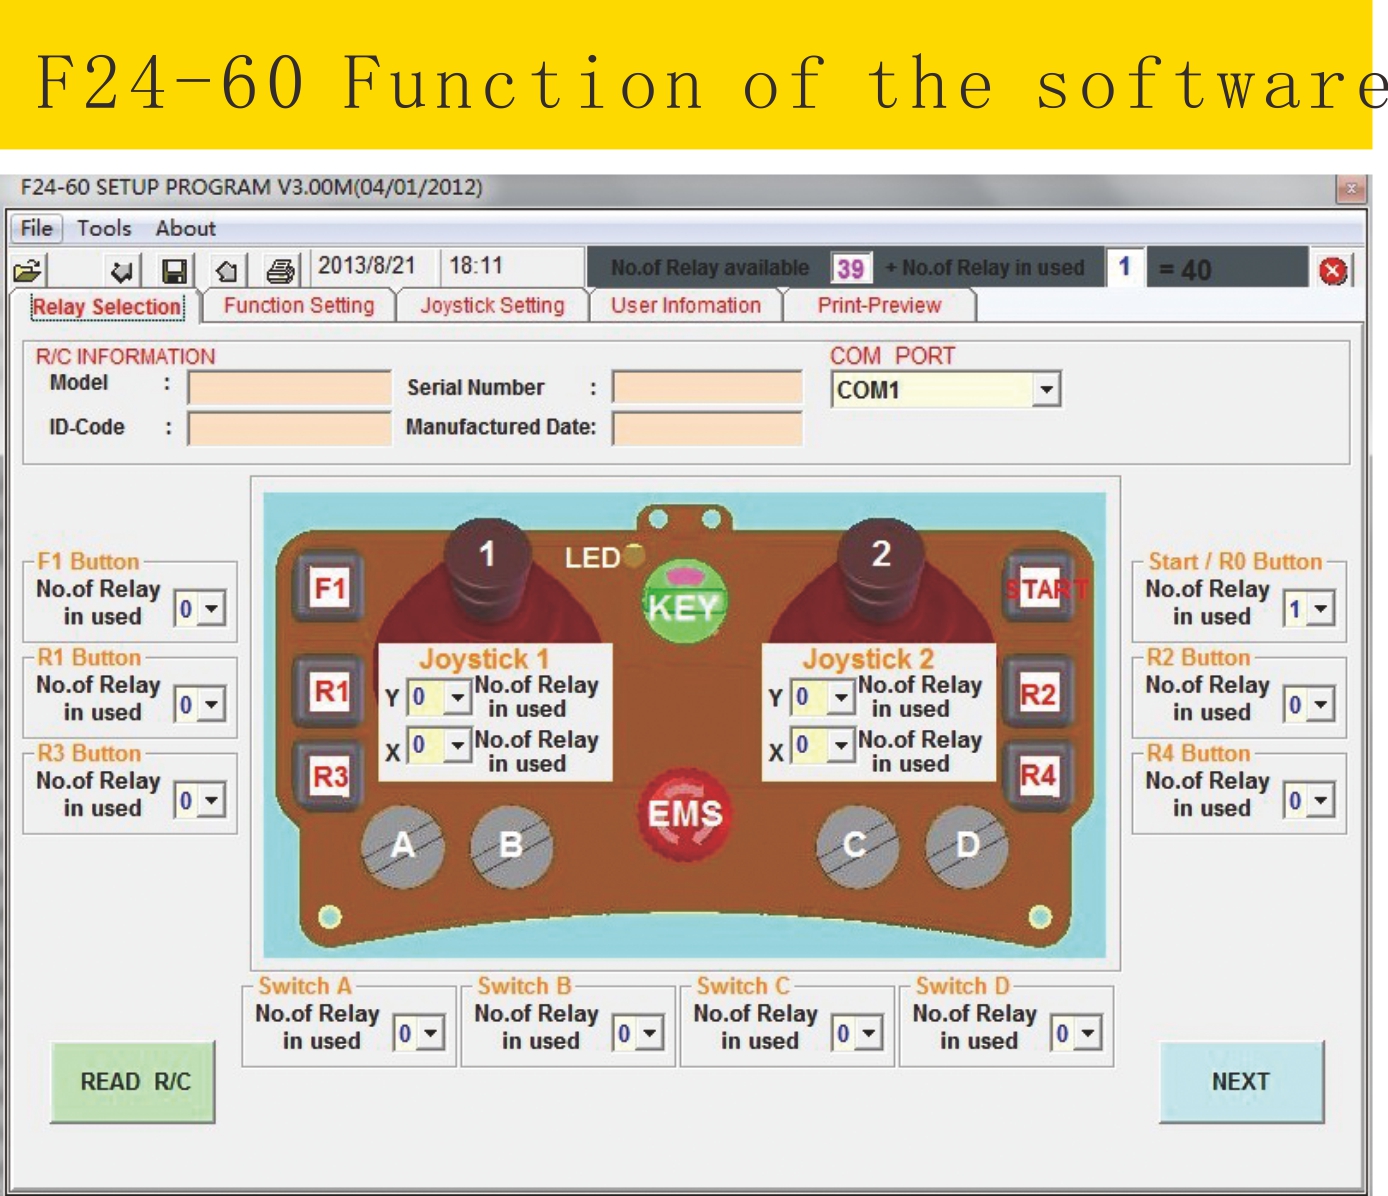
Task: Open Switch B relay count dropdown
Action: (x=650, y=1032)
